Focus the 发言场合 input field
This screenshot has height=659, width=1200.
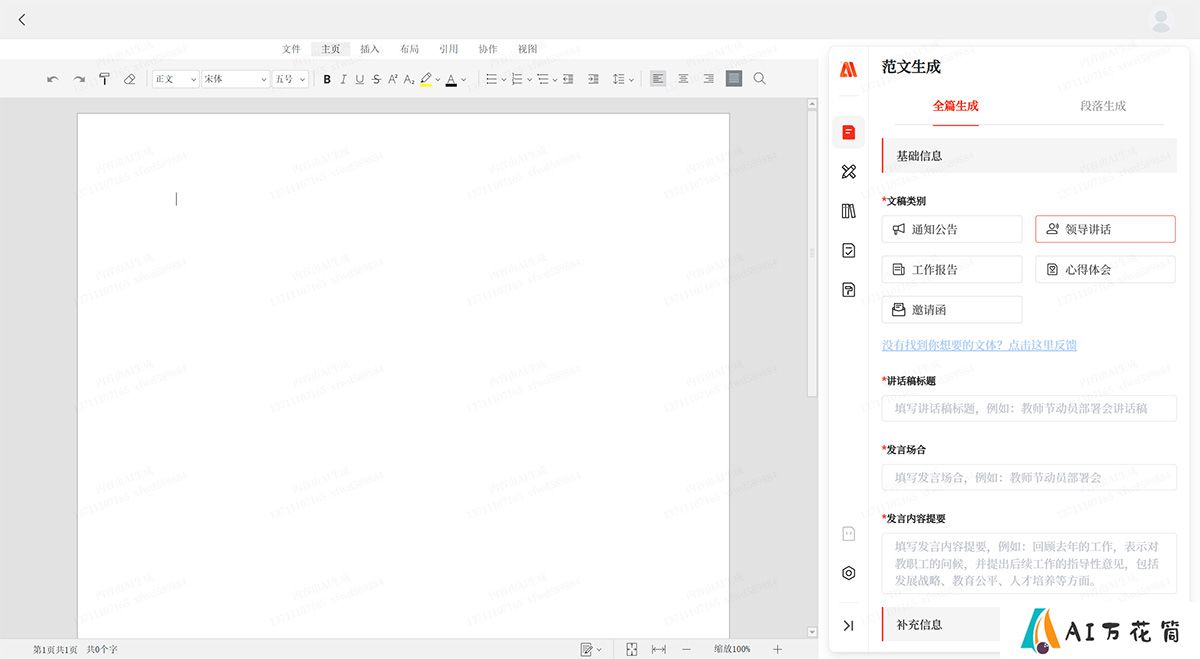click(1029, 477)
